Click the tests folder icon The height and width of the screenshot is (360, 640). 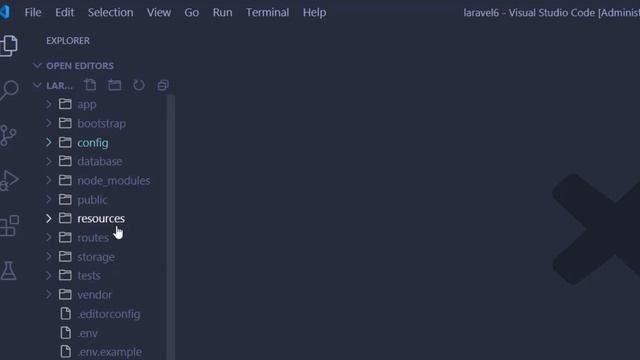pyautogui.click(x=65, y=276)
